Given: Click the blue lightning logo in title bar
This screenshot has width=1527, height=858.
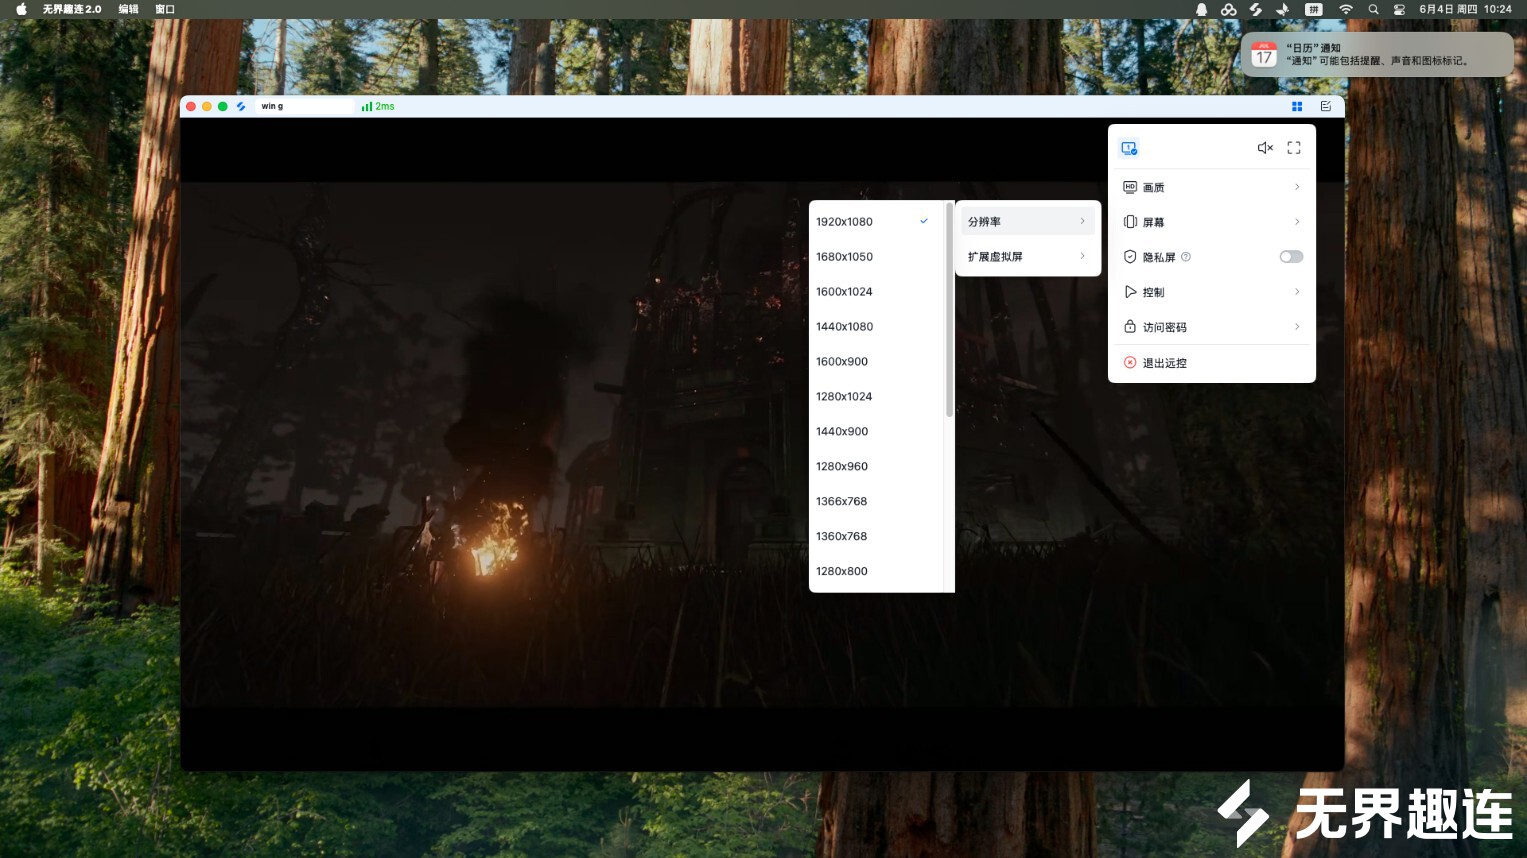Looking at the screenshot, I should (241, 106).
